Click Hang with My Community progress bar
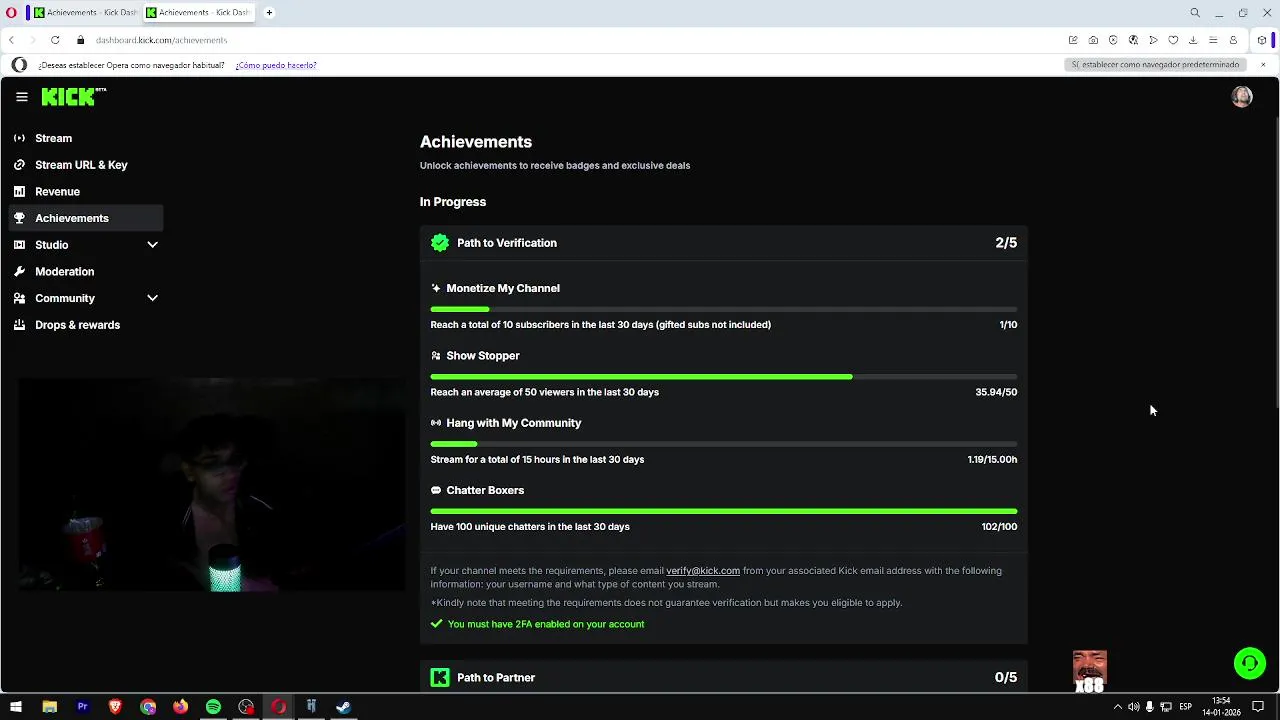Viewport: 1280px width, 720px height. [724, 444]
